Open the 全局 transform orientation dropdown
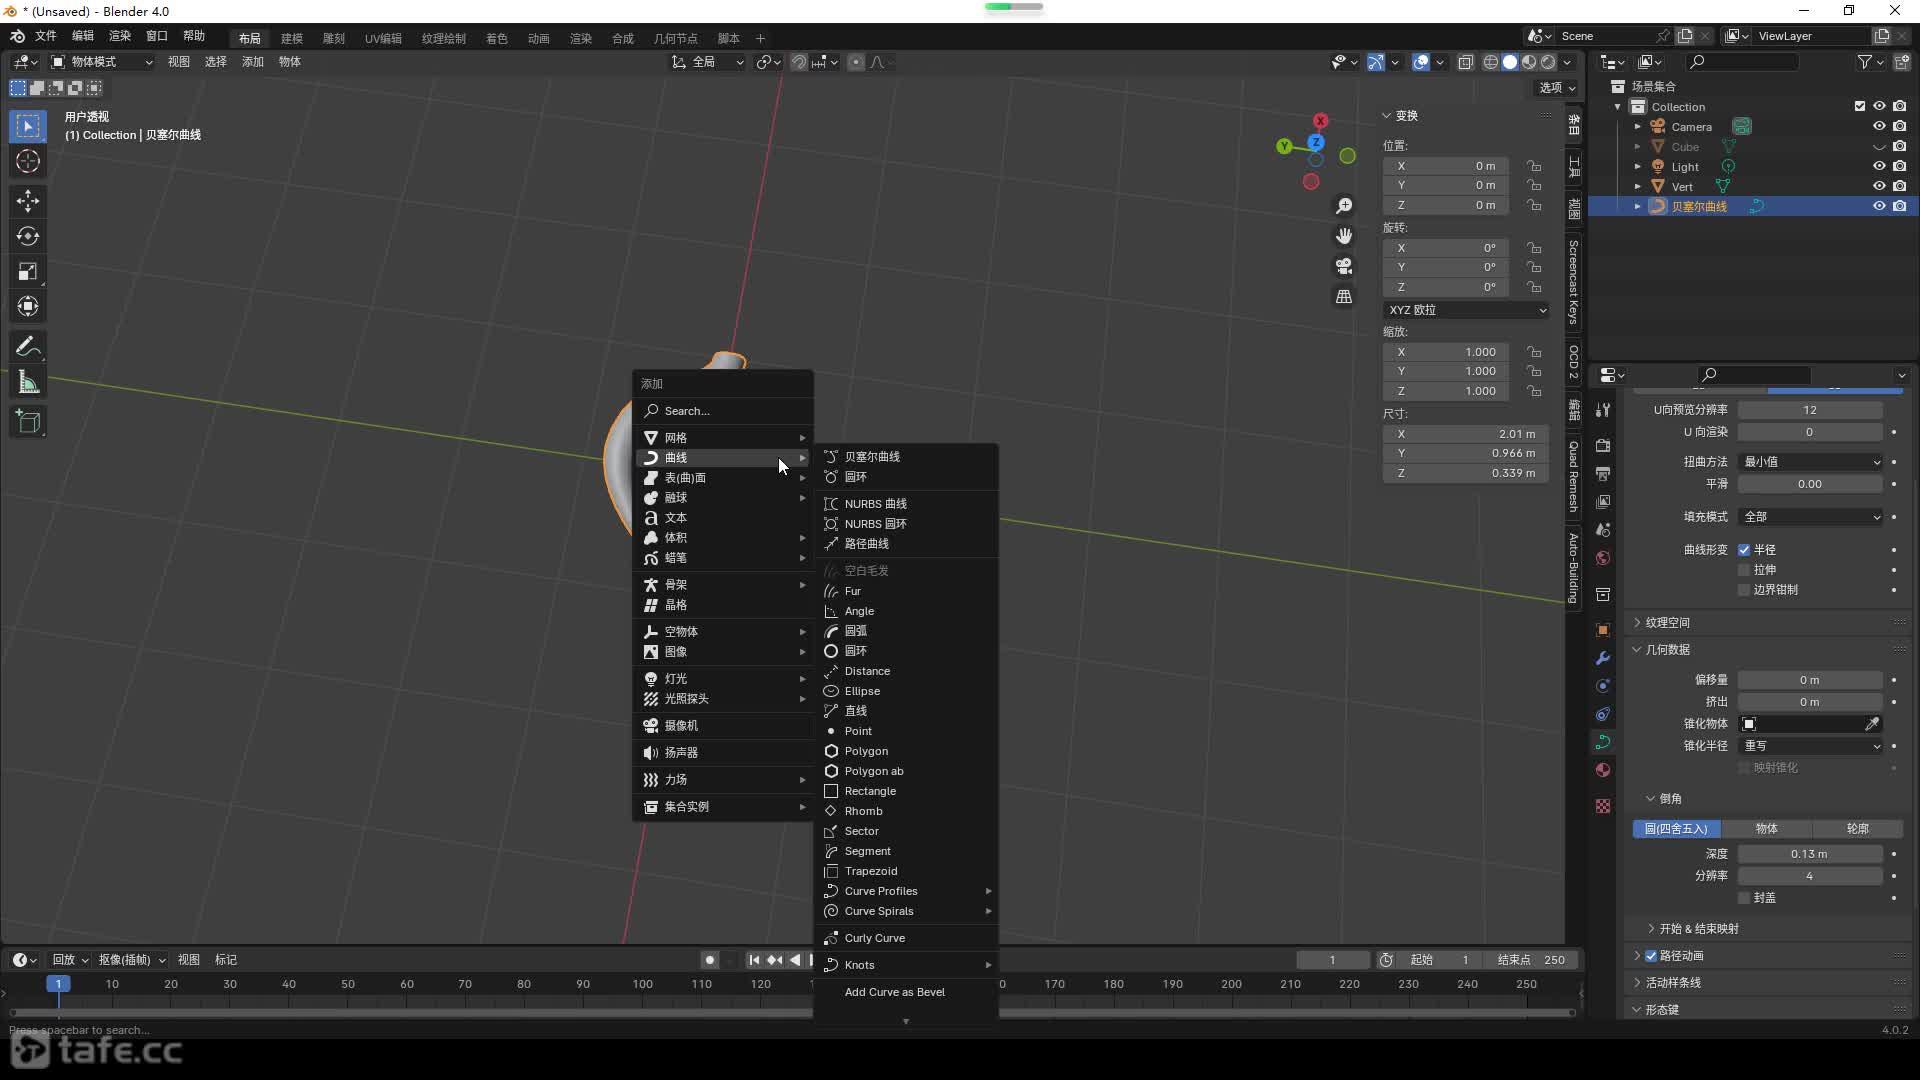This screenshot has height=1080, width=1920. tap(708, 62)
